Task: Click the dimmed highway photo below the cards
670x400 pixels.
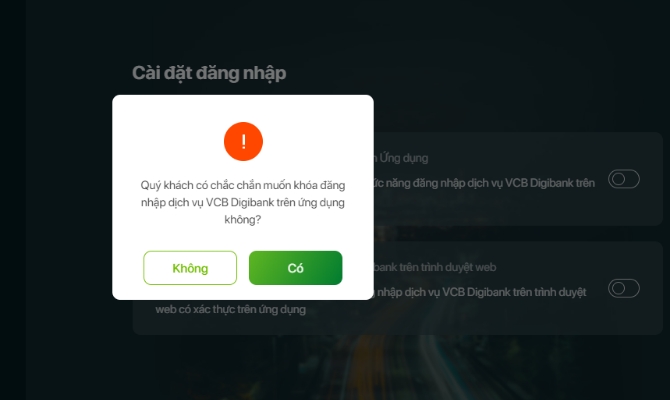Action: pyautogui.click(x=397, y=368)
